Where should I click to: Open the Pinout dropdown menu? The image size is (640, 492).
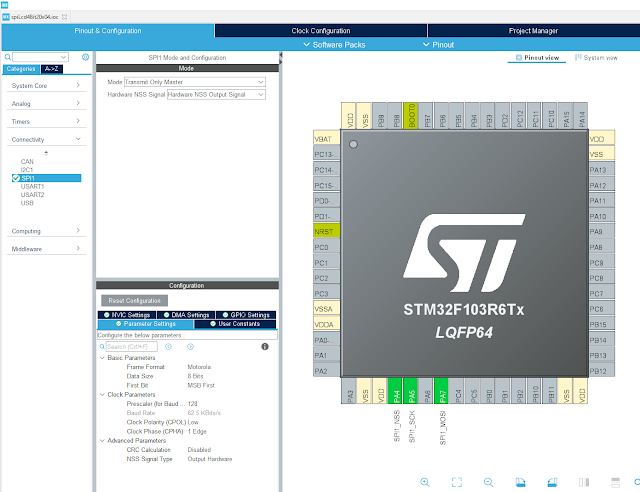click(x=438, y=45)
